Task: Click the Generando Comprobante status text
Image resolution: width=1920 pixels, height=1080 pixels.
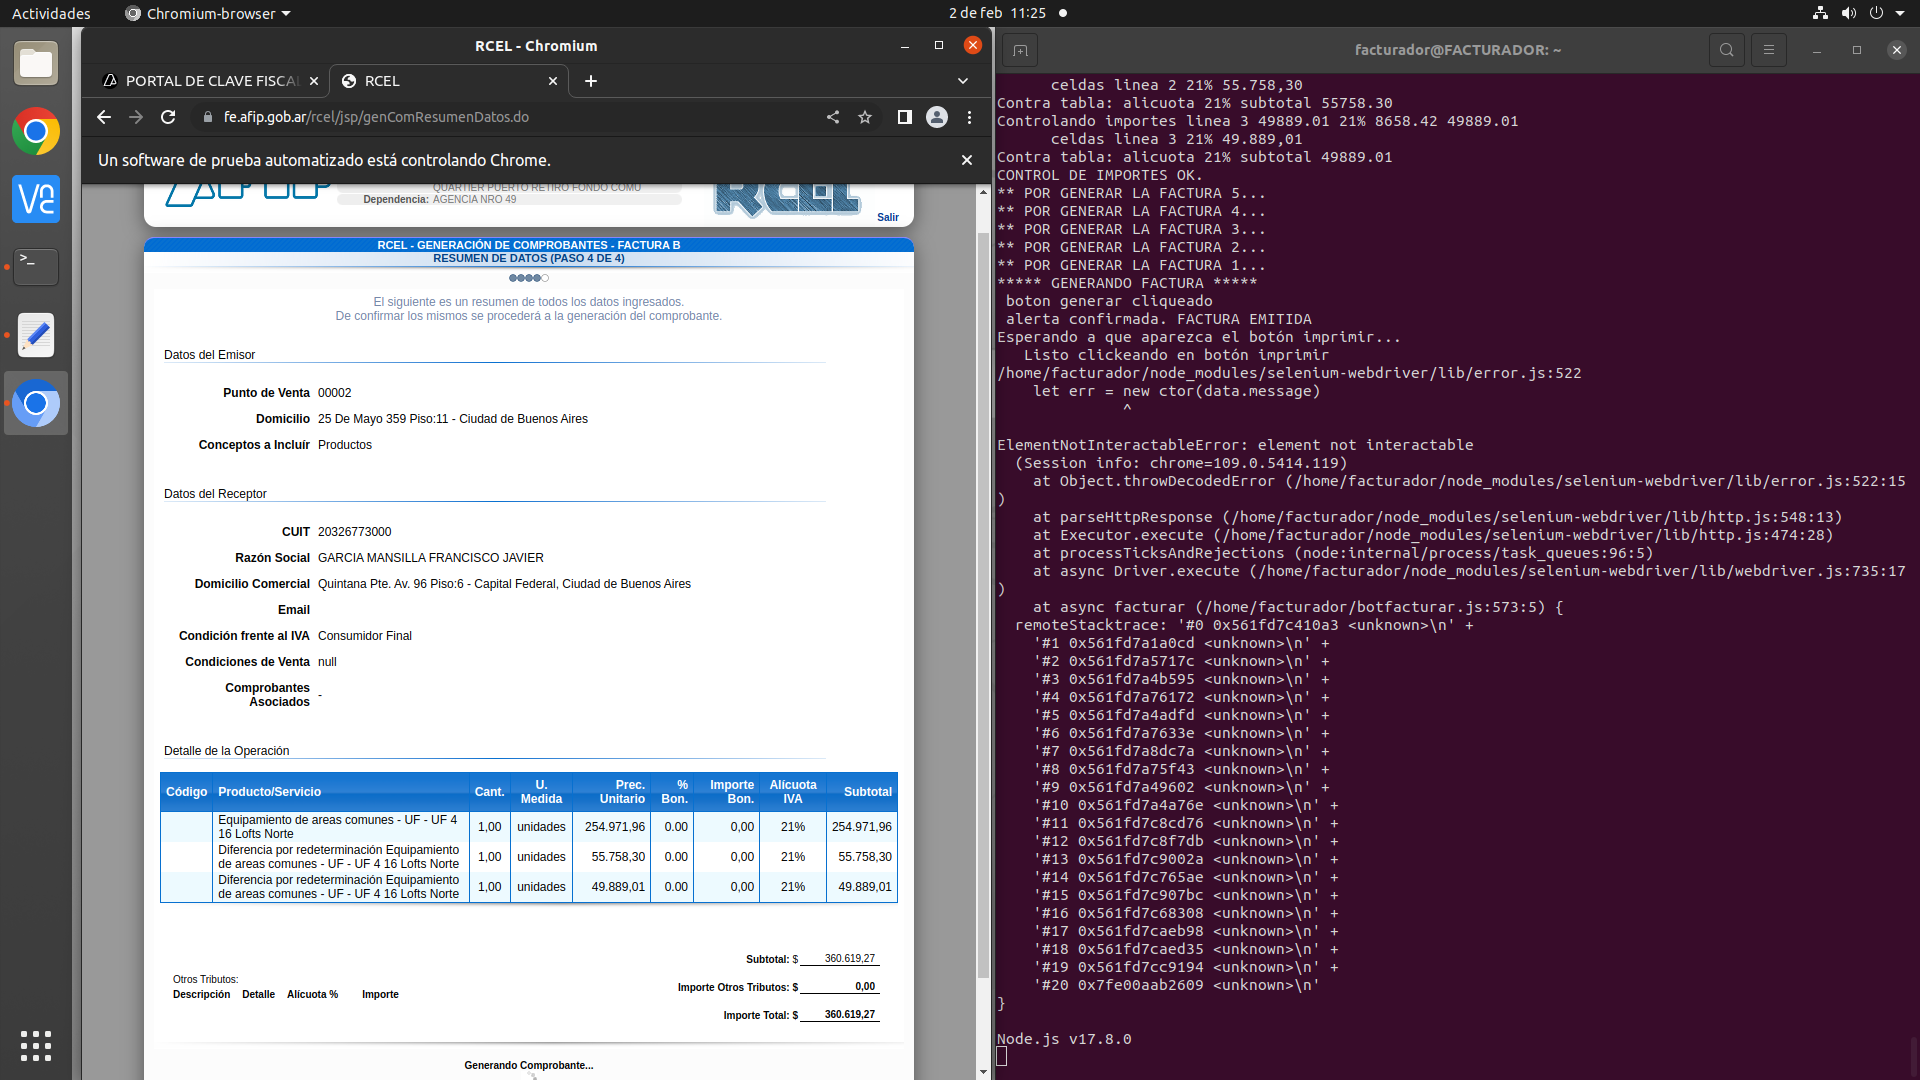Action: 529,1065
